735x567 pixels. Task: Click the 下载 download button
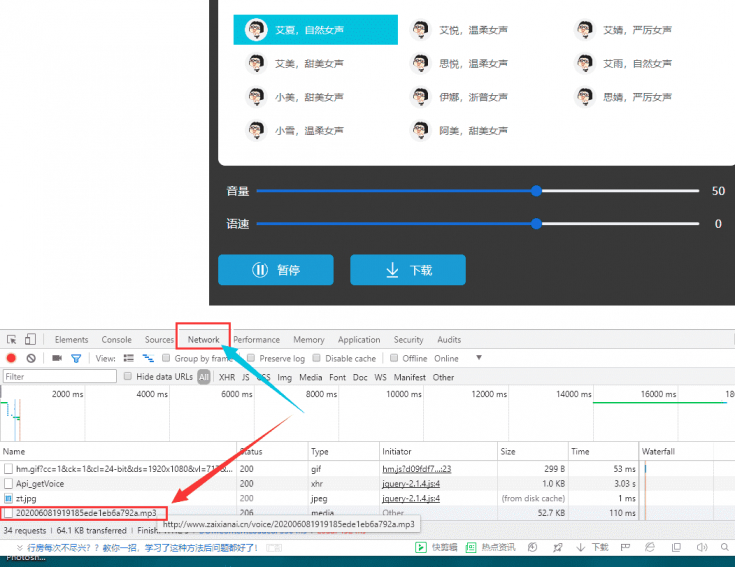coord(408,270)
